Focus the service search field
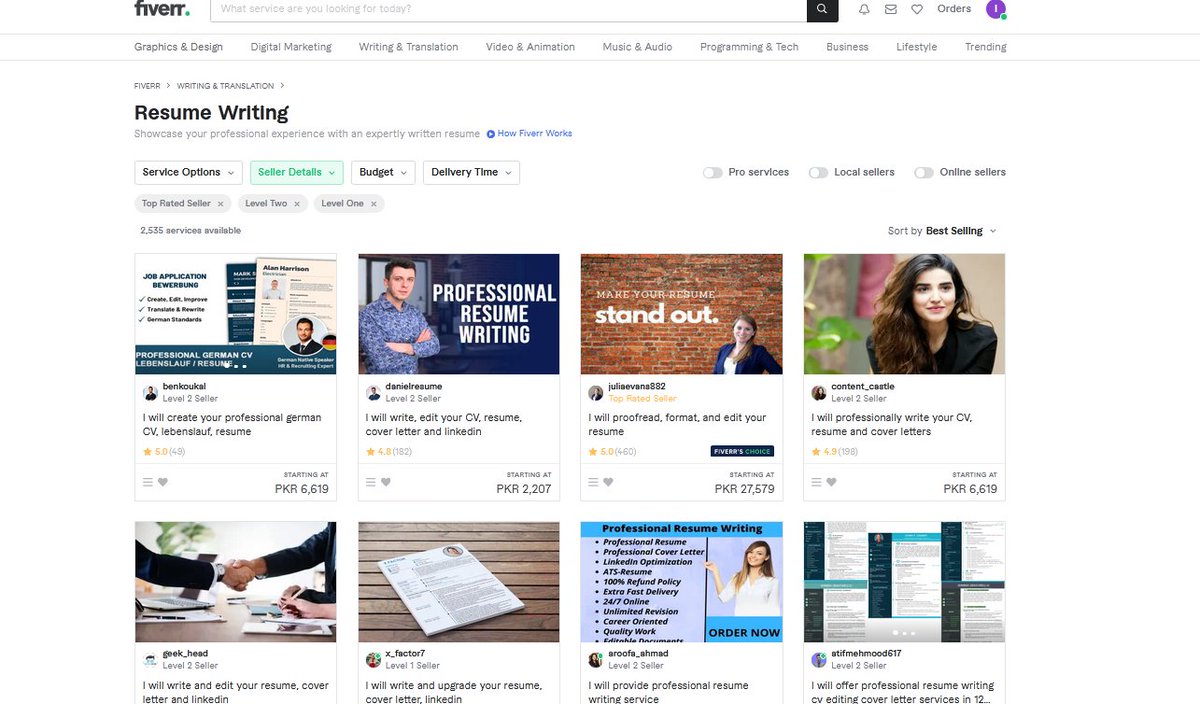The image size is (1200, 704). pyautogui.click(x=508, y=9)
